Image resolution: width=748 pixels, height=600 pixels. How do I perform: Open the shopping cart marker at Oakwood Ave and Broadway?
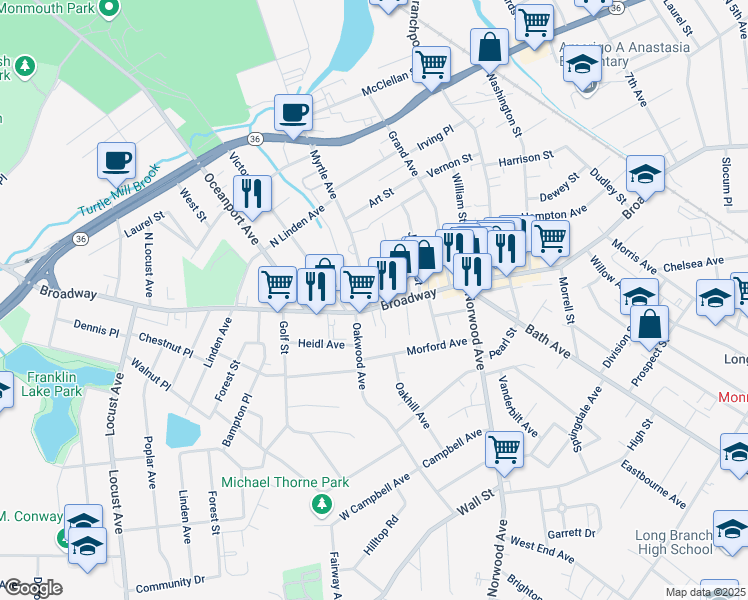click(x=359, y=289)
